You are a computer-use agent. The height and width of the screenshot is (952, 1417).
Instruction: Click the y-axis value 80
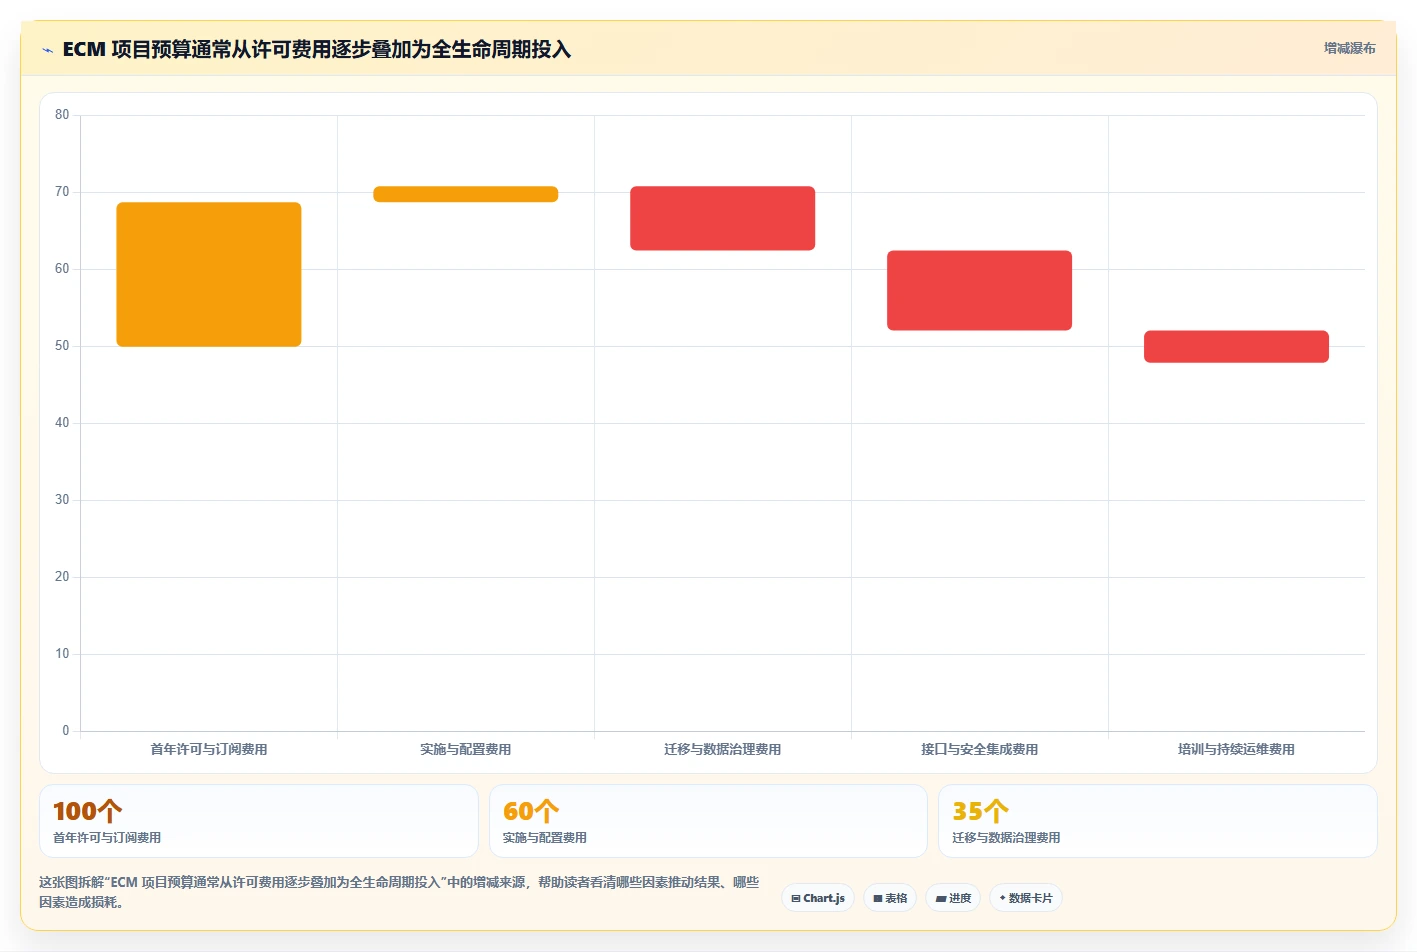tap(62, 115)
